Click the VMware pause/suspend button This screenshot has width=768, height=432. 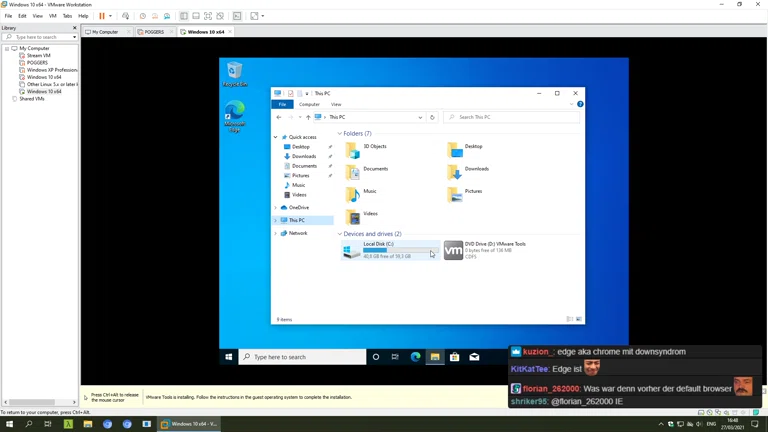point(101,16)
